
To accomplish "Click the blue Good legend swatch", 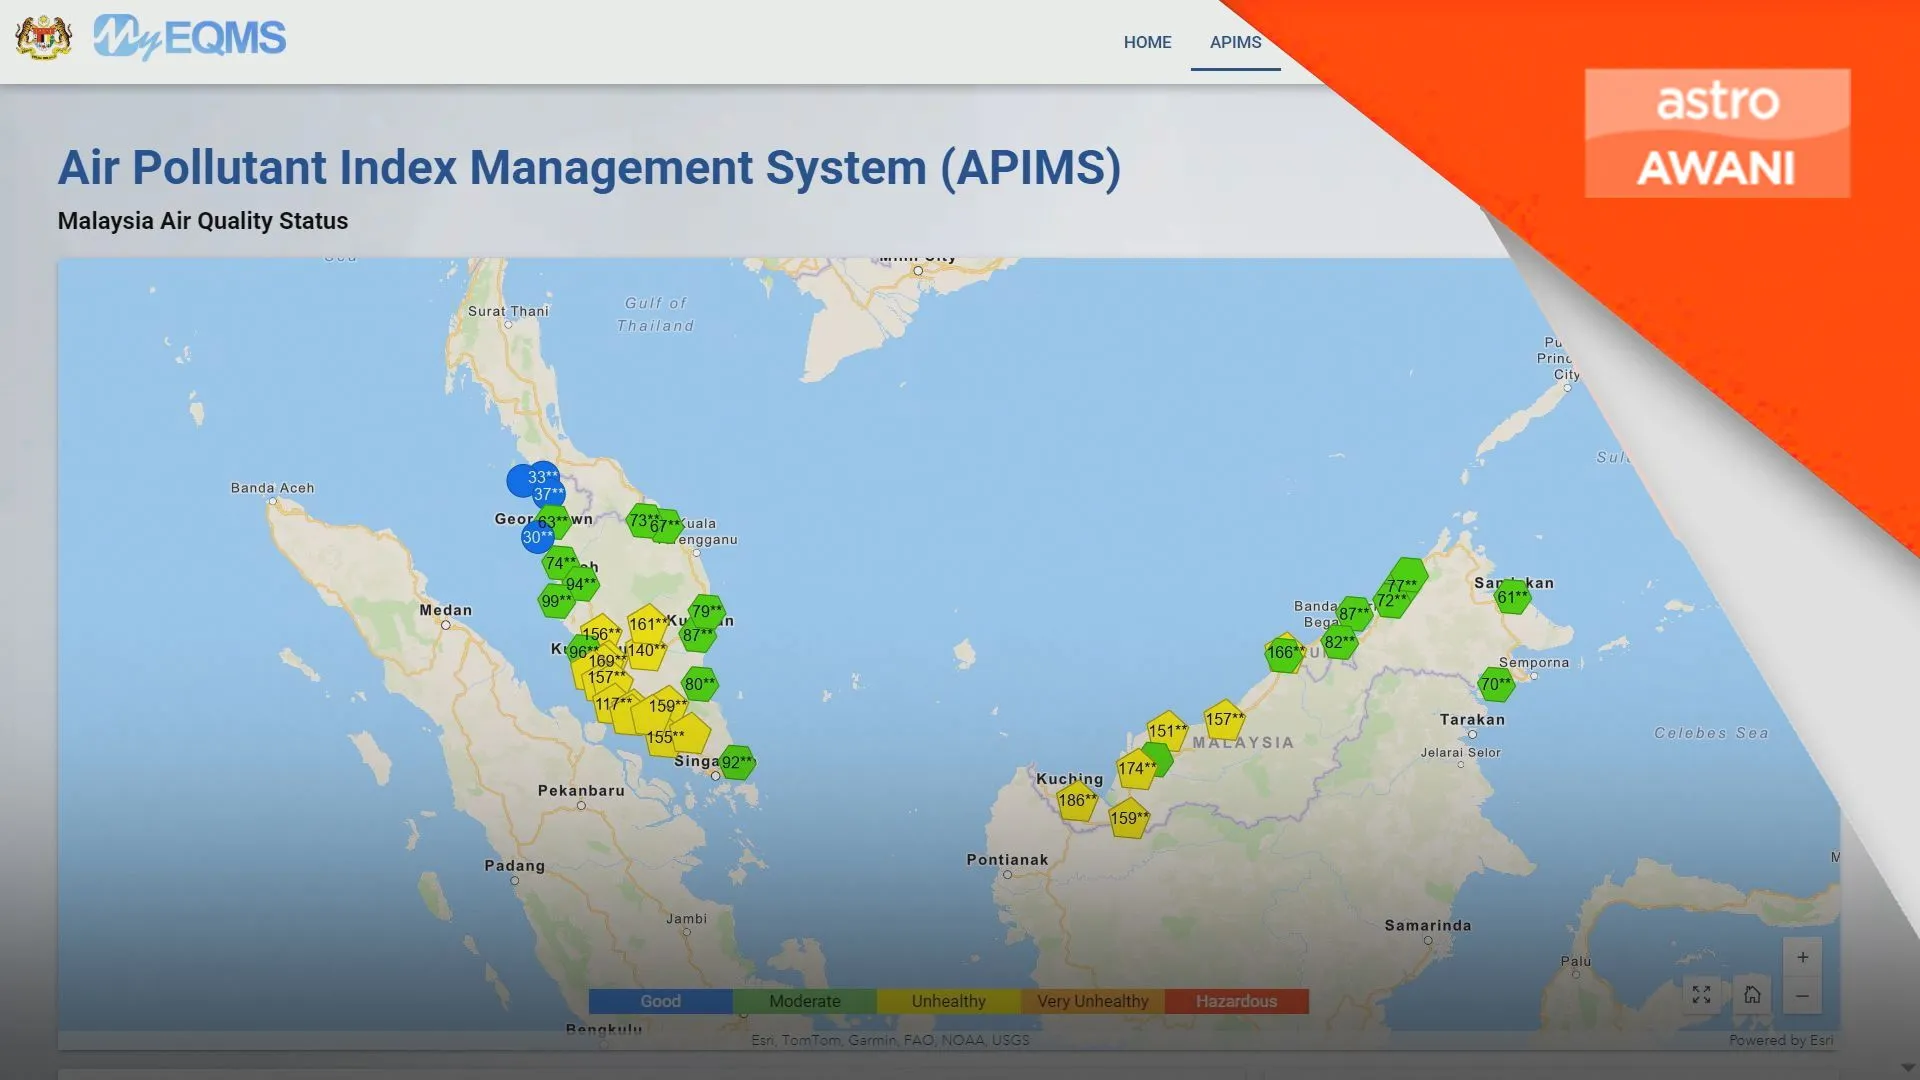I will 660,1001.
